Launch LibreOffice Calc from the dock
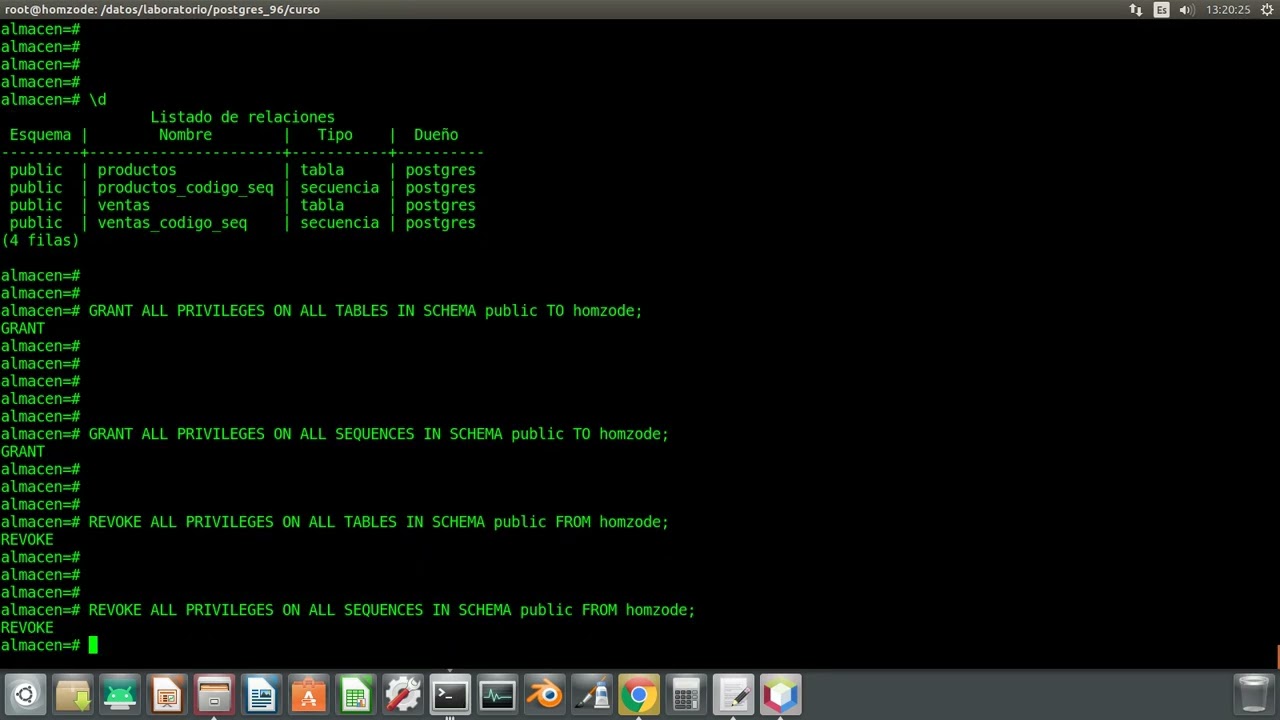Image resolution: width=1280 pixels, height=720 pixels. pyautogui.click(x=356, y=695)
